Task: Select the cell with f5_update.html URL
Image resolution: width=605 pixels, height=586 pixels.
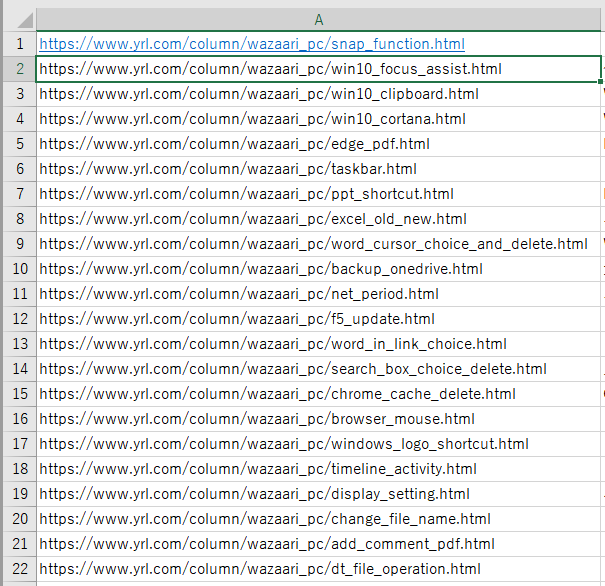Action: 319,319
